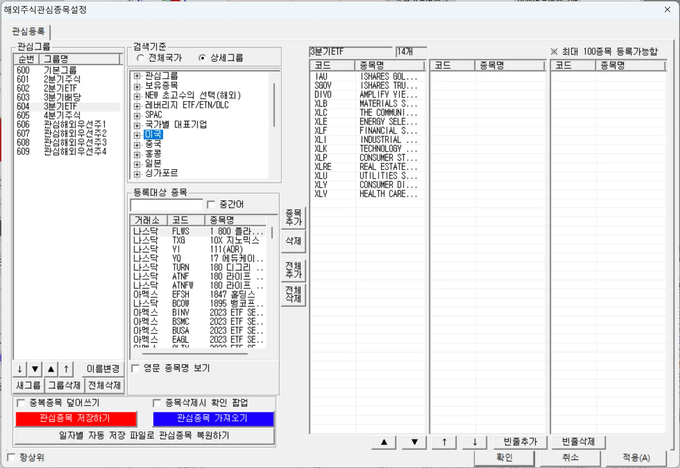This screenshot has width=680, height=468.
Task: Select EFSH 1847 홀딩스 row
Action: [199, 295]
